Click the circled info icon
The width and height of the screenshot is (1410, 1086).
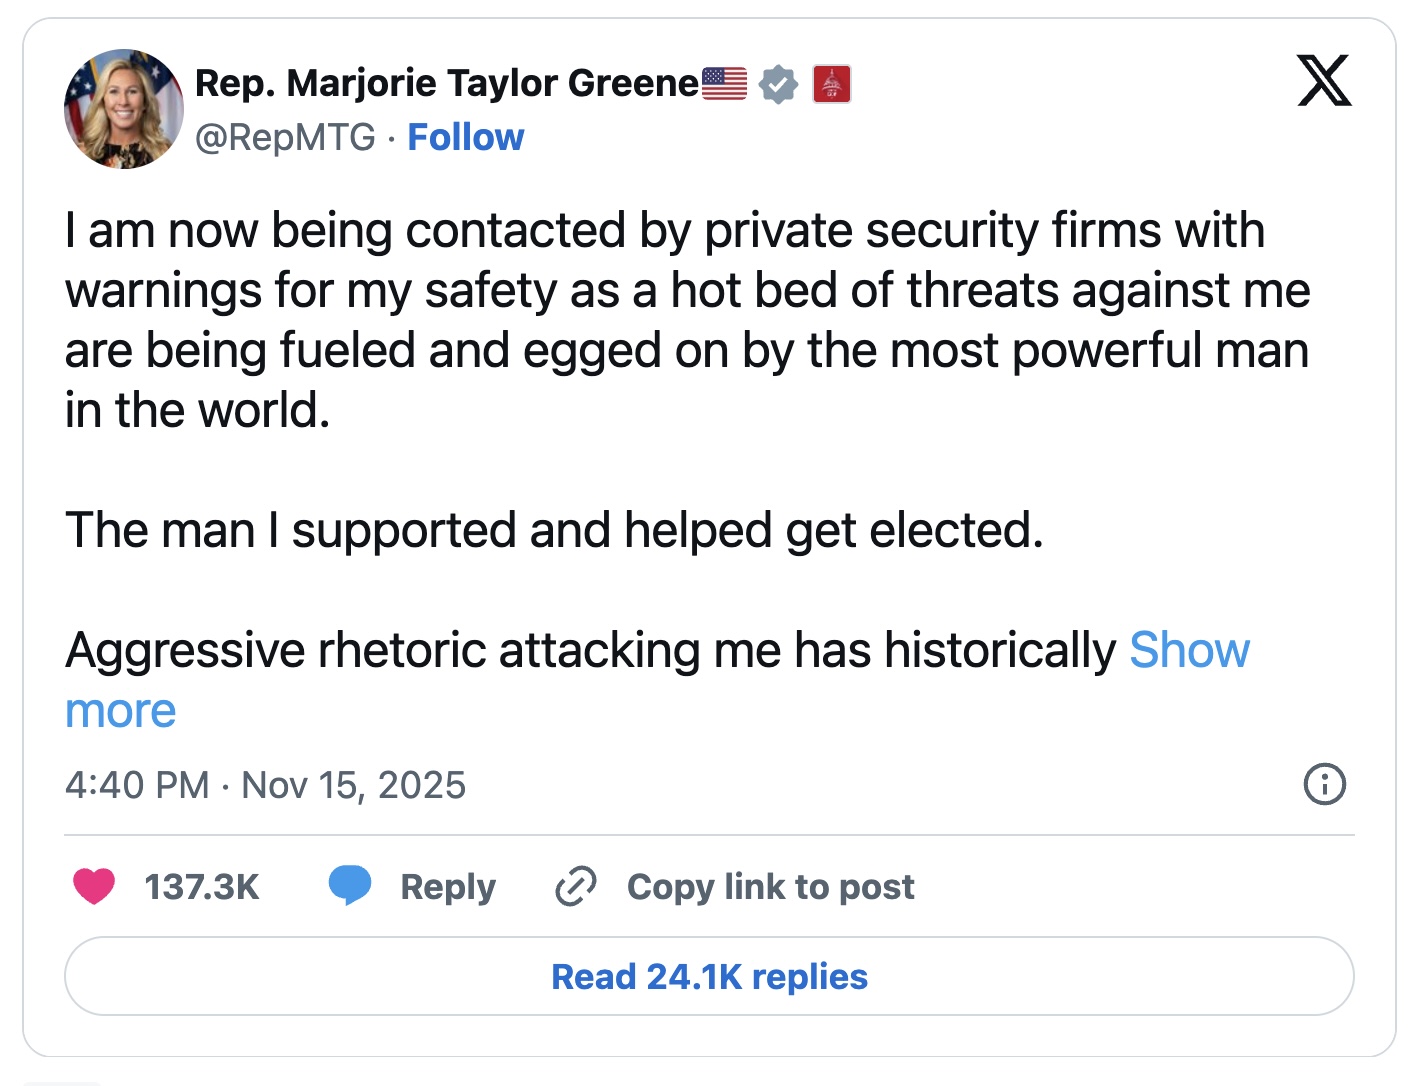click(x=1324, y=784)
